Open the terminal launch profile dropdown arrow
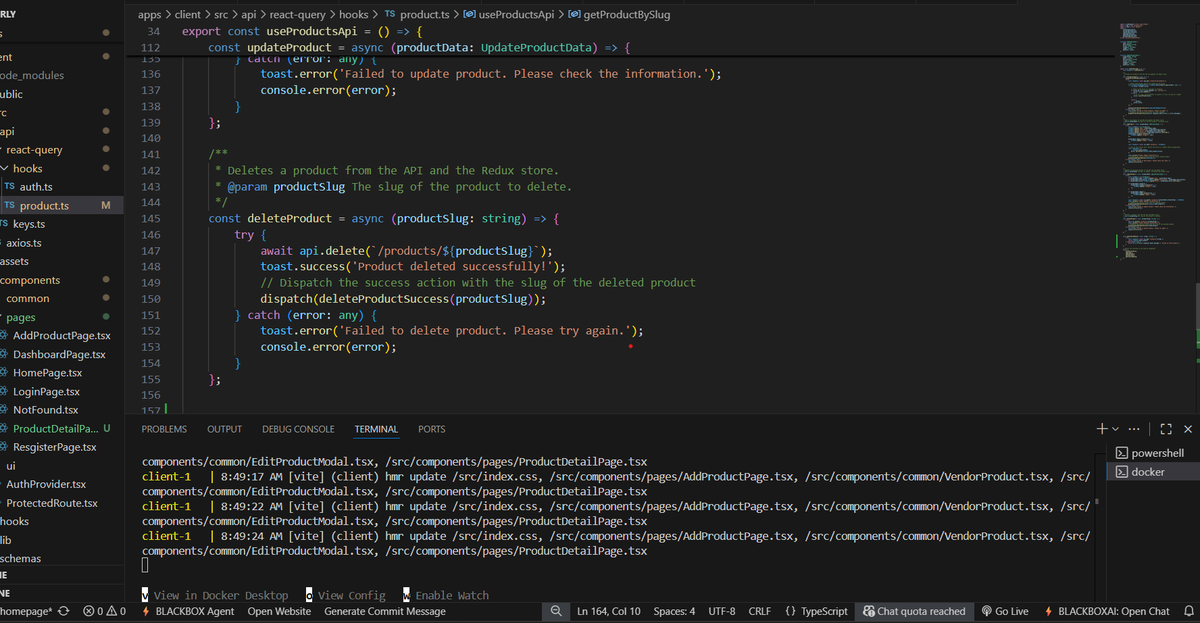The height and width of the screenshot is (623, 1200). click(x=1117, y=429)
